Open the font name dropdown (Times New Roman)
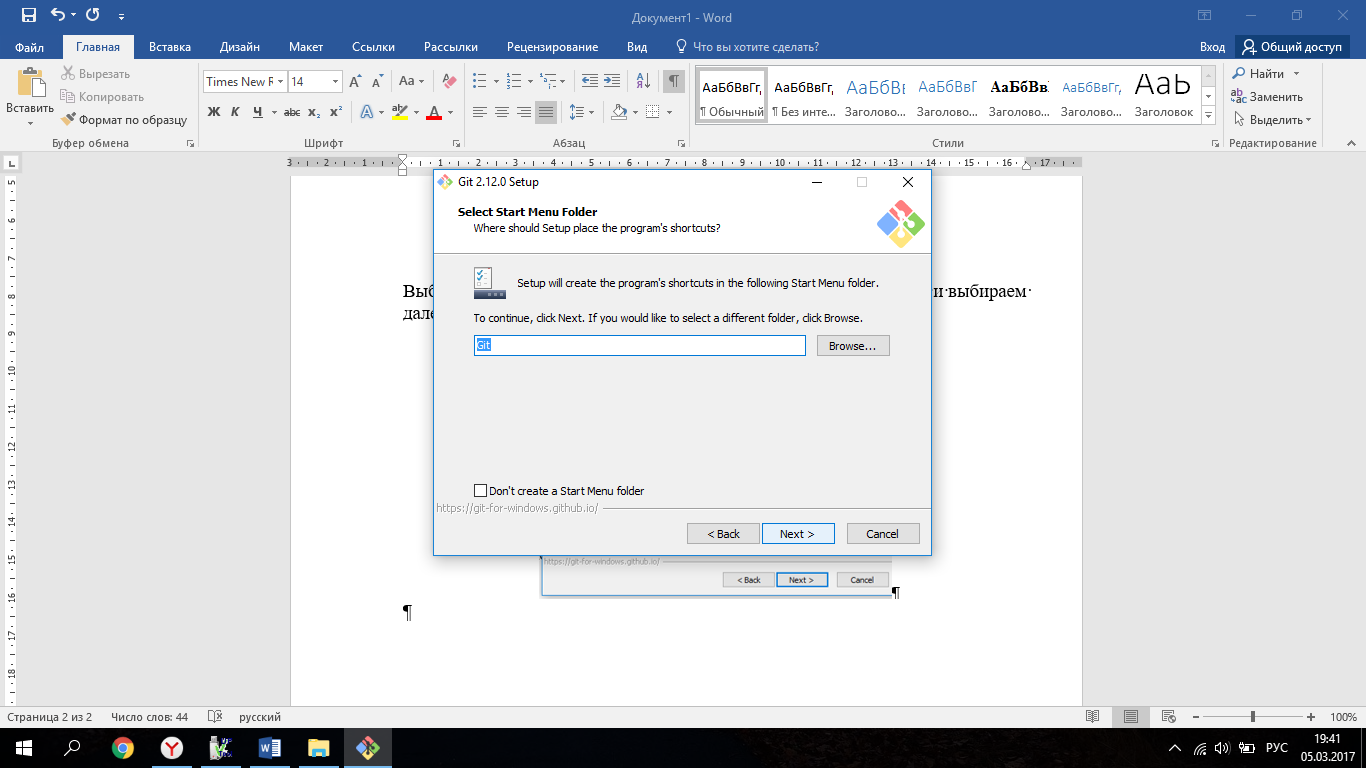Image resolution: width=1366 pixels, height=768 pixels. 281,82
